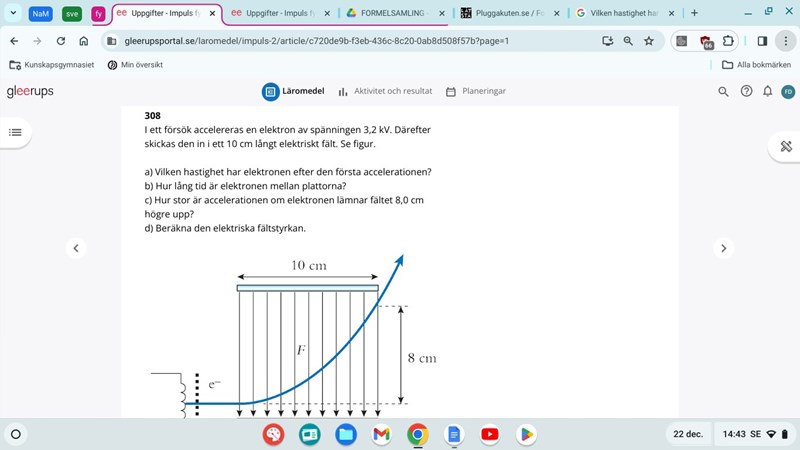Open the Planeringar section
Screen dimensions: 800x450
pyautogui.click(x=476, y=91)
